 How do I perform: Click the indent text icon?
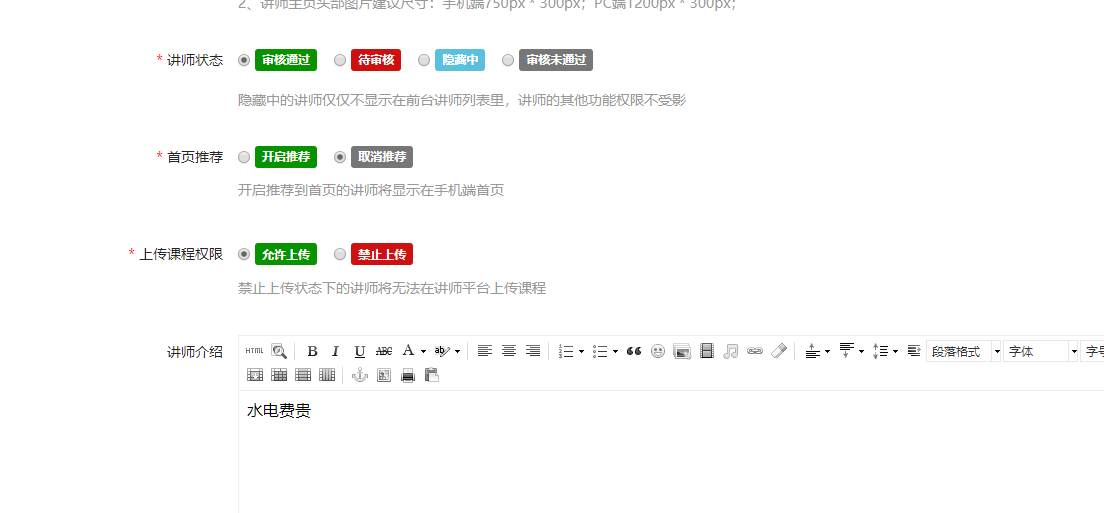pyautogui.click(x=914, y=351)
